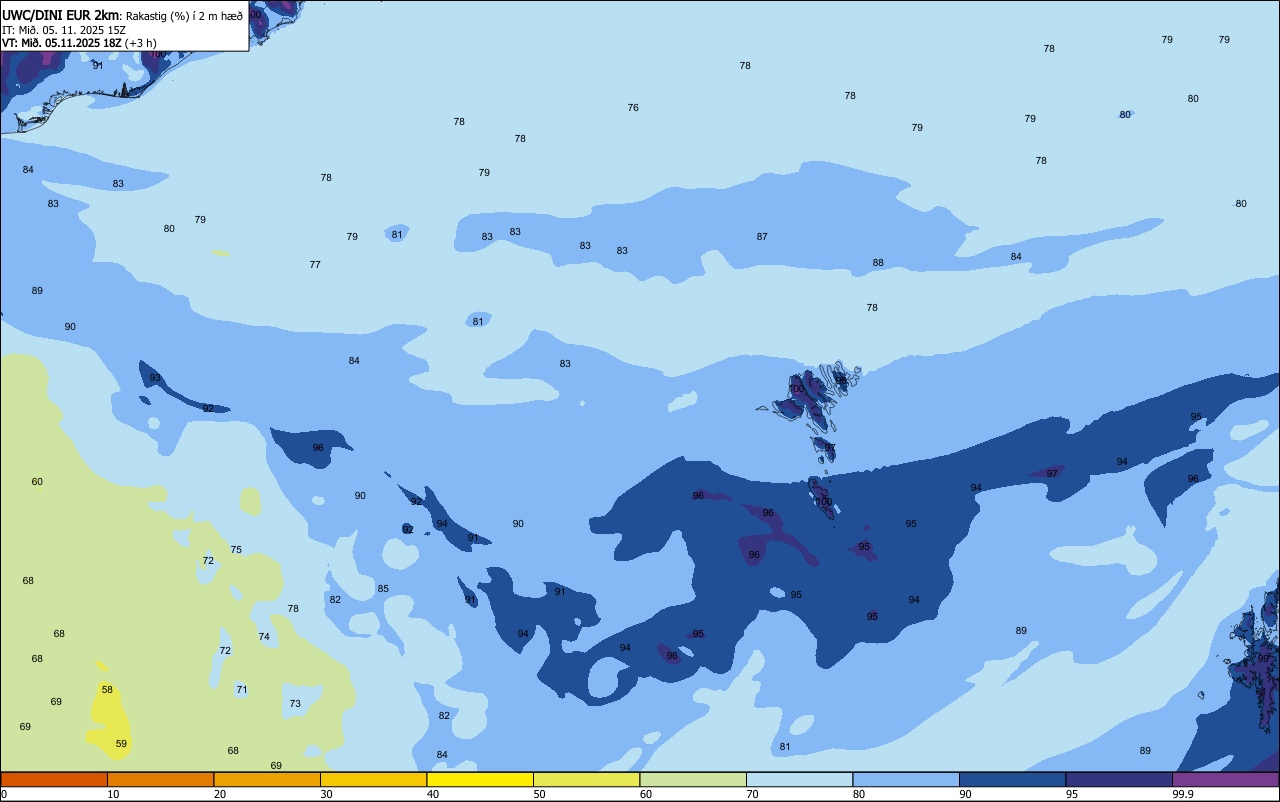Click the golden 30–40 legend swatch
The height and width of the screenshot is (802, 1280).
[x=373, y=779]
